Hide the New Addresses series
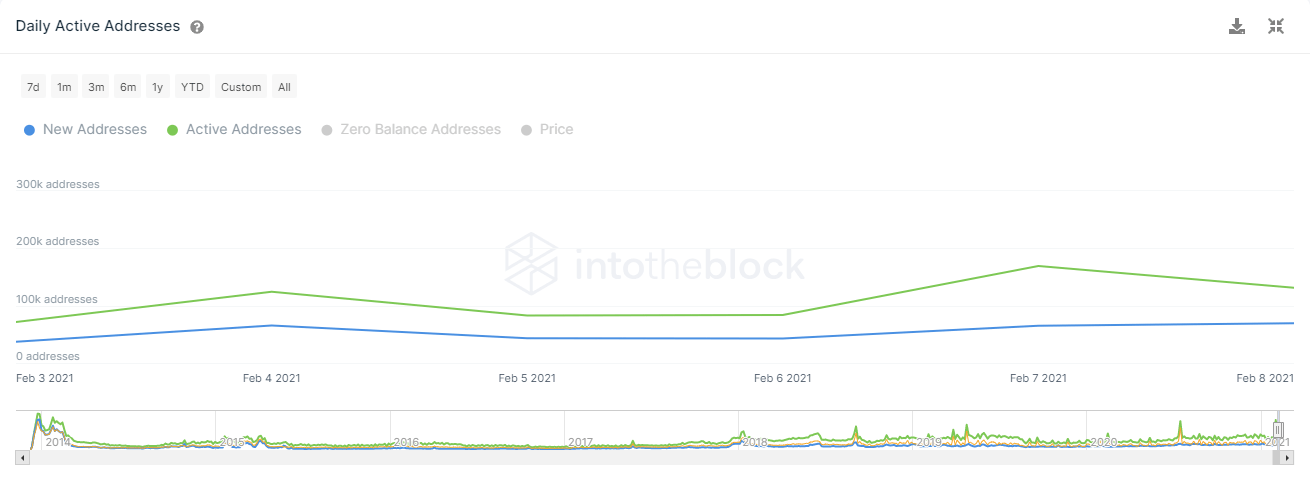This screenshot has height=477, width=1310. (95, 129)
